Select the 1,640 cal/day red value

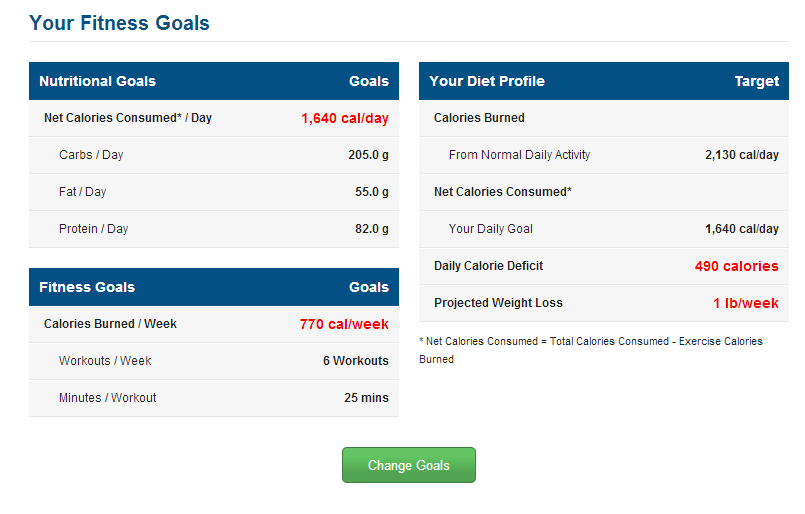(344, 118)
